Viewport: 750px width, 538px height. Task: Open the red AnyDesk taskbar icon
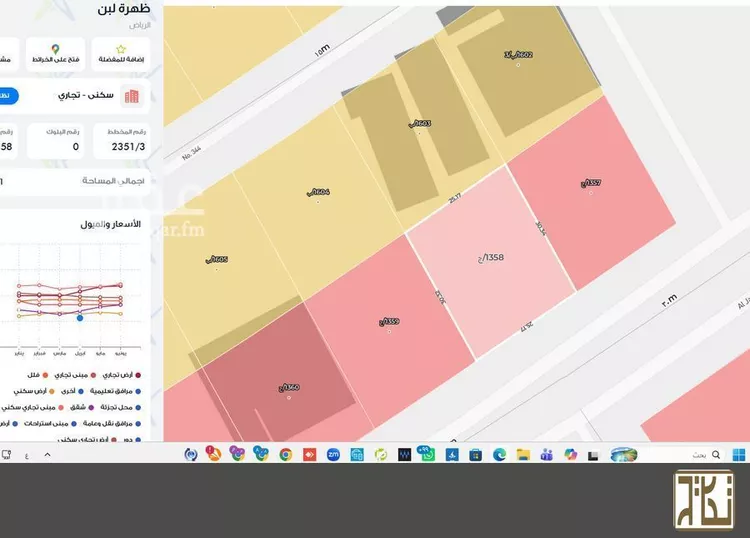pos(309,454)
